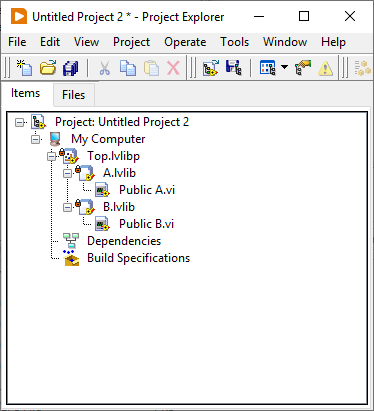This screenshot has width=374, height=411.
Task: Select Public A.vi in the tree
Action: pyautogui.click(x=147, y=190)
